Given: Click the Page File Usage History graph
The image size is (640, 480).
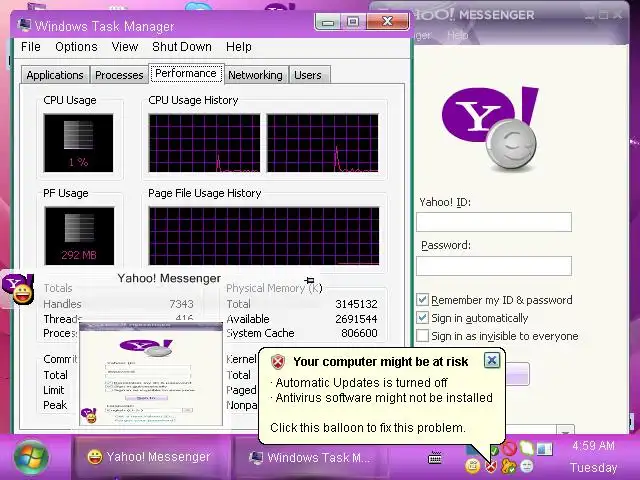Looking at the screenshot, I should click(264, 236).
